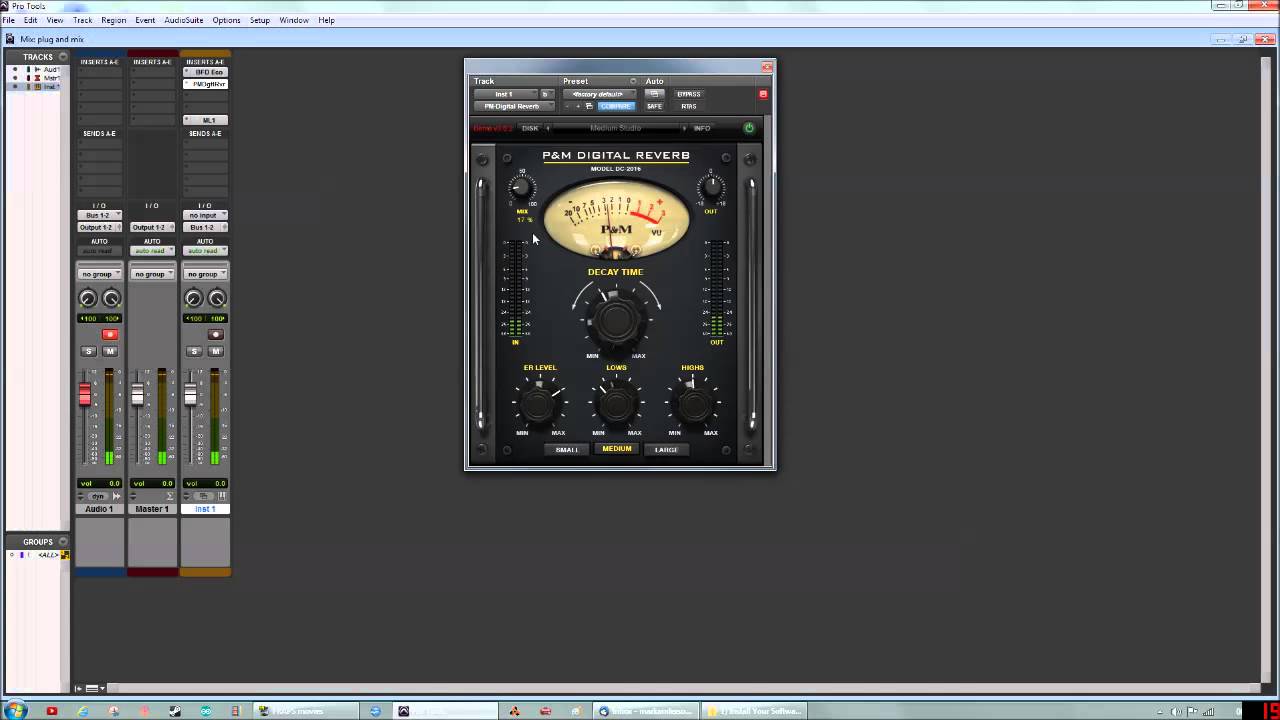Open the Track menu

pos(82,20)
